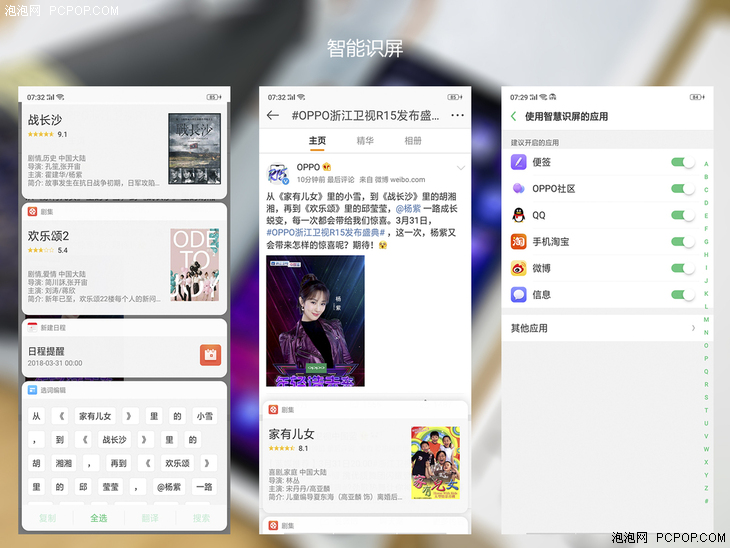Jump to letter M in the index bar
This screenshot has width=730, height=548.
706,319
